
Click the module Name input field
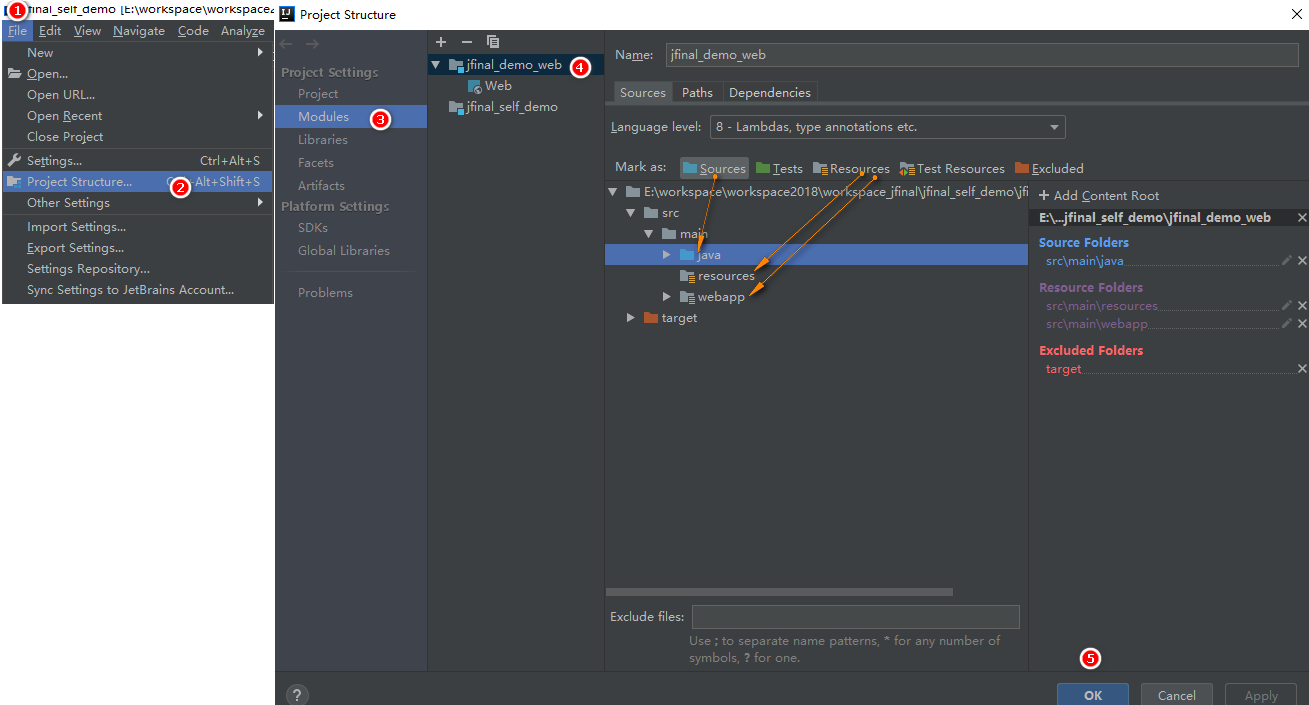[982, 55]
